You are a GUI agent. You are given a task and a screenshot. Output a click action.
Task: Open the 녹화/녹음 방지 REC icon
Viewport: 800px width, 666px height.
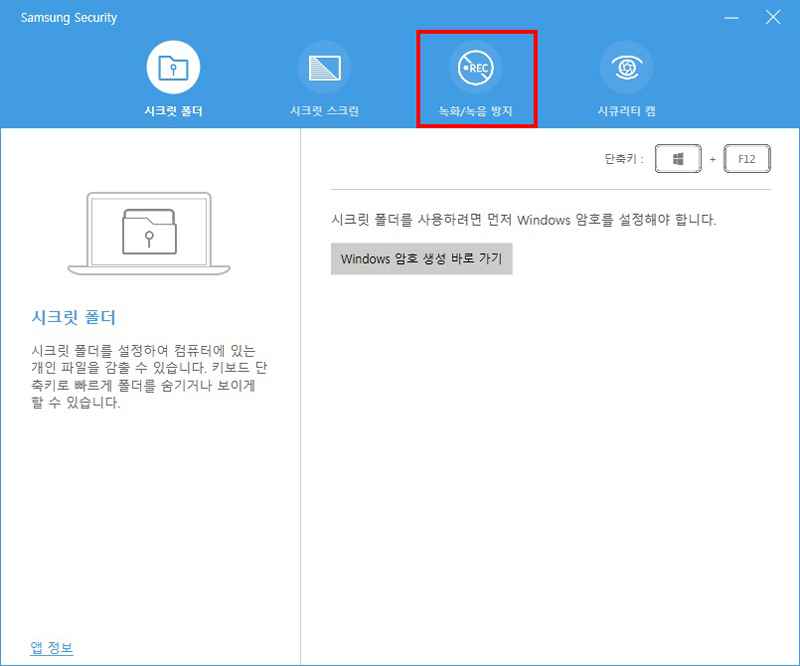tap(476, 67)
